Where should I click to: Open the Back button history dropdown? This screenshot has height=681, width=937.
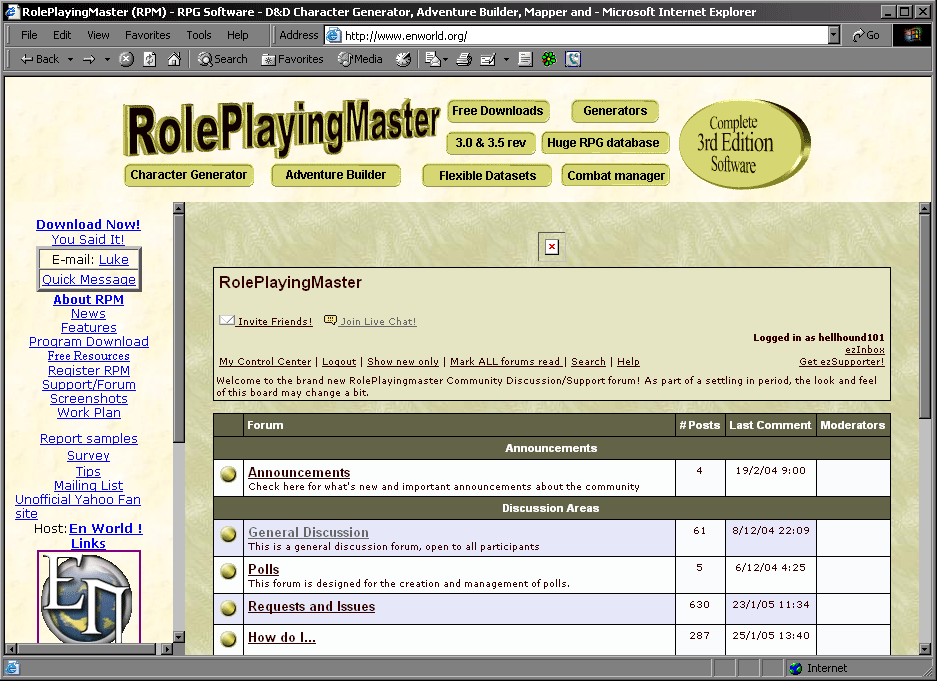tap(70, 59)
